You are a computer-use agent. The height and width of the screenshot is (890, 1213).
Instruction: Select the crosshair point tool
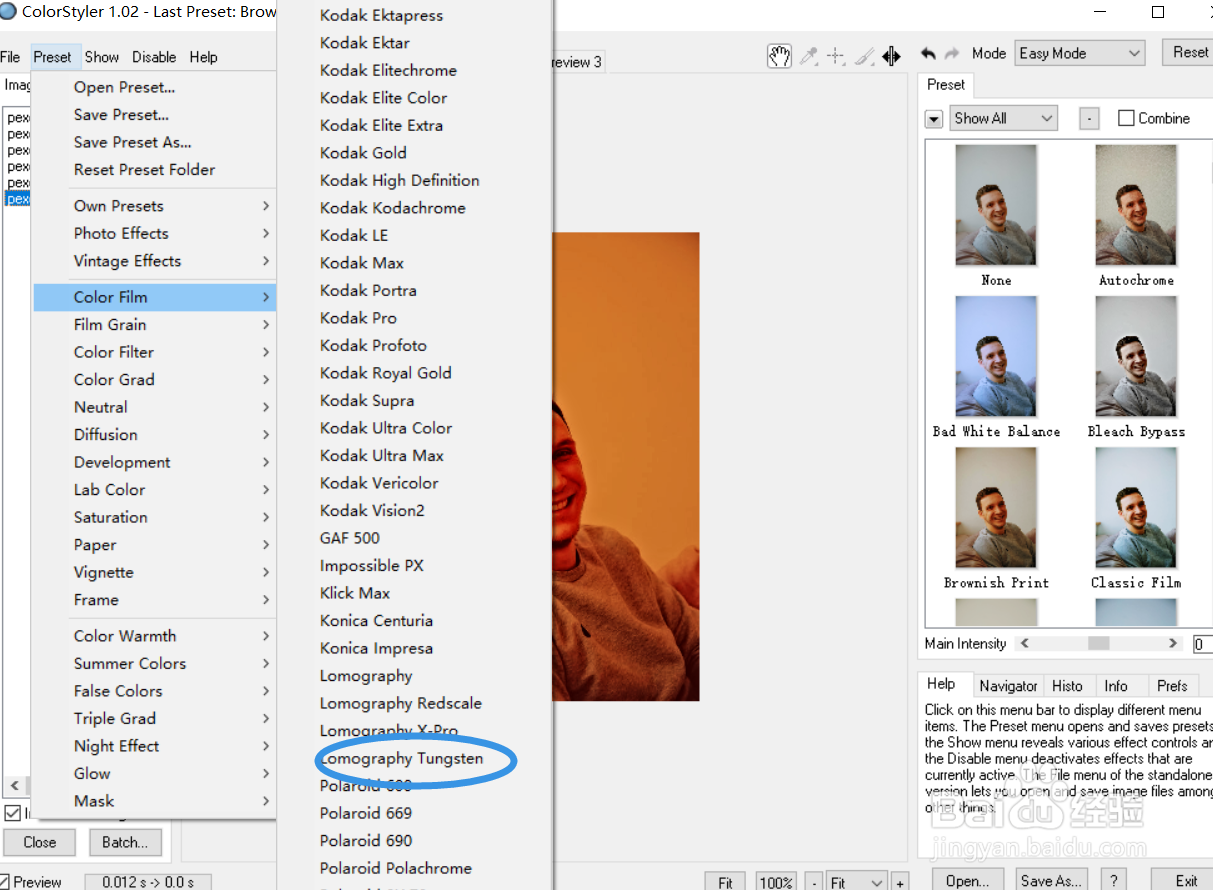[836, 56]
